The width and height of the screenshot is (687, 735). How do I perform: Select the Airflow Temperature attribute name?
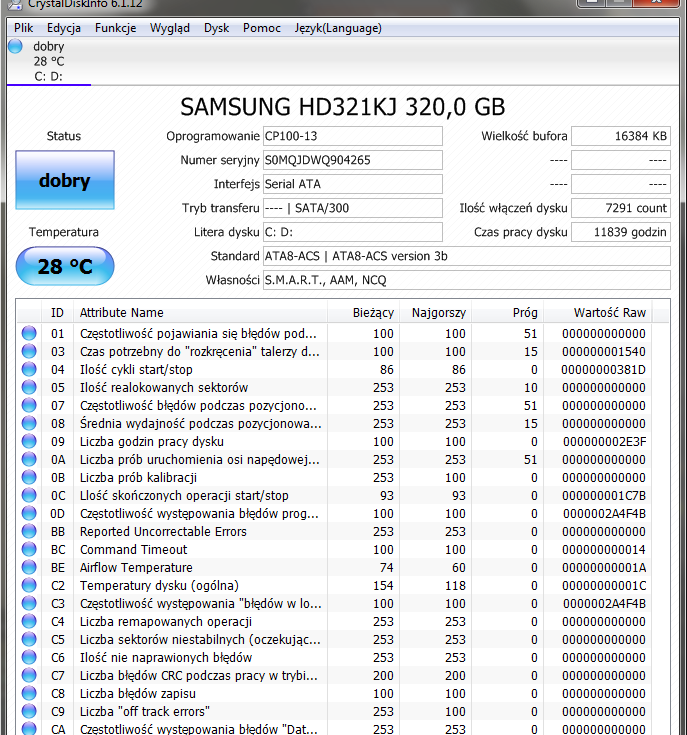point(136,568)
